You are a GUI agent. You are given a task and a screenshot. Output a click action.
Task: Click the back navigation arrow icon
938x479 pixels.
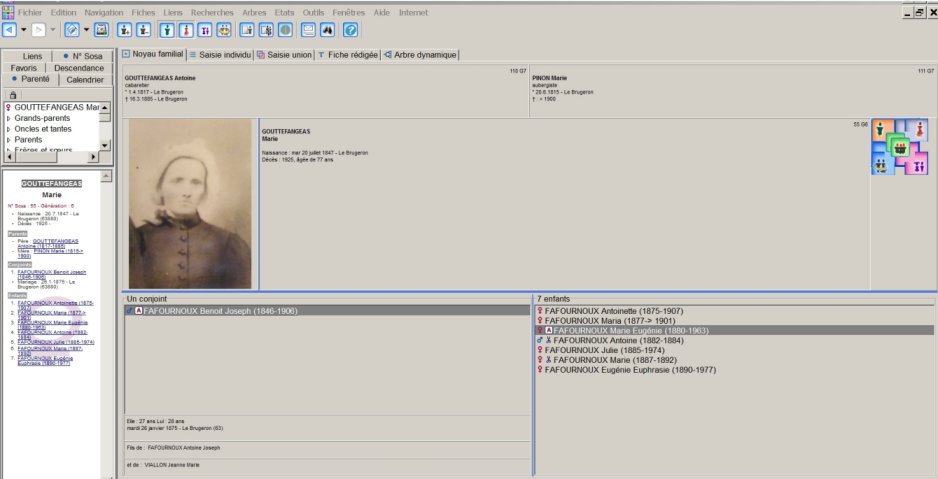click(x=9, y=30)
